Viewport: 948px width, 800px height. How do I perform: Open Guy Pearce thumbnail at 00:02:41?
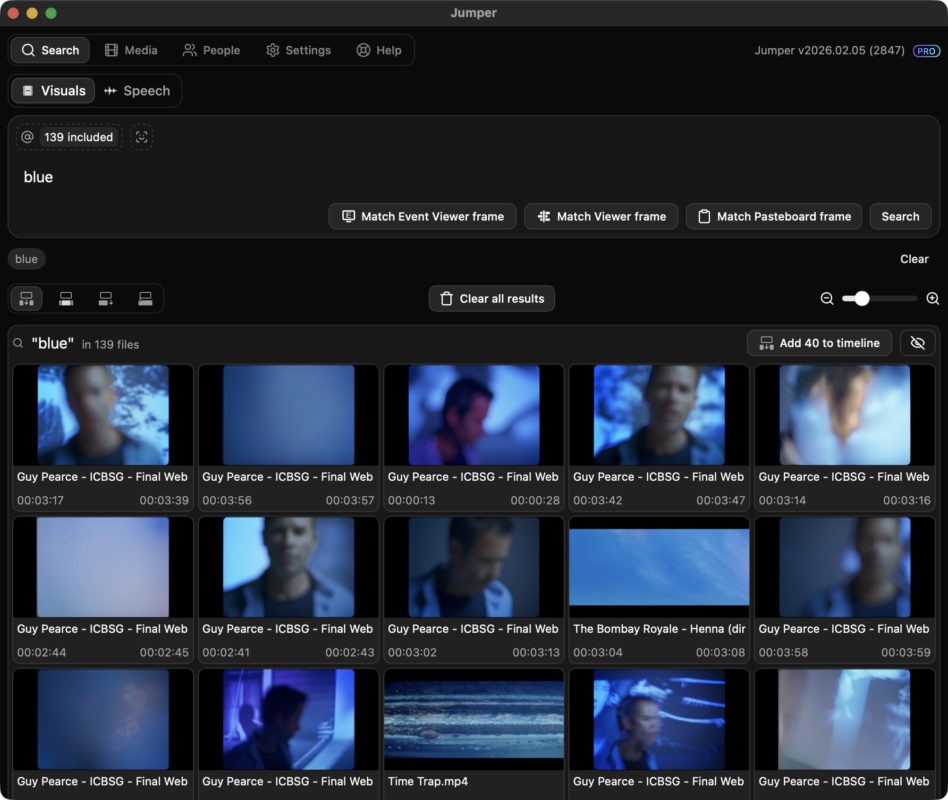point(288,567)
